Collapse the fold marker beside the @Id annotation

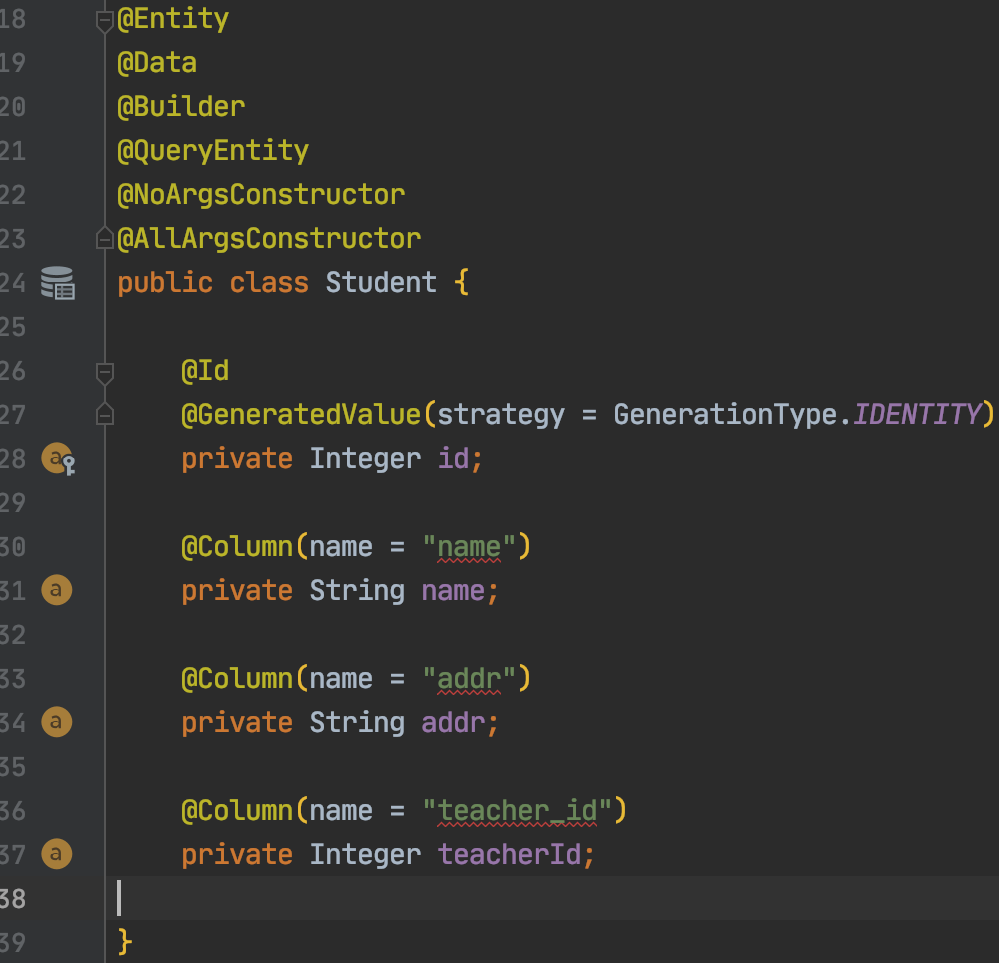[104, 371]
